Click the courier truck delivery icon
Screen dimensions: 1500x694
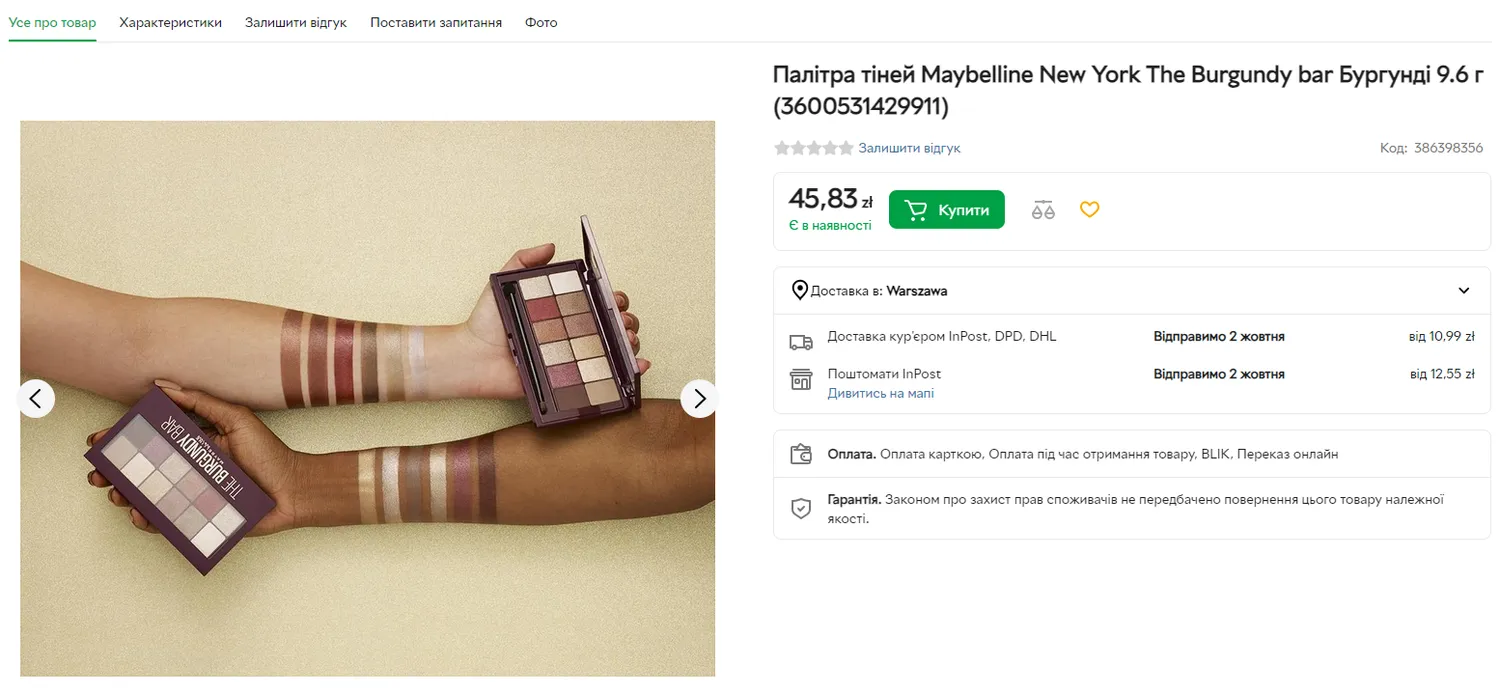point(801,342)
